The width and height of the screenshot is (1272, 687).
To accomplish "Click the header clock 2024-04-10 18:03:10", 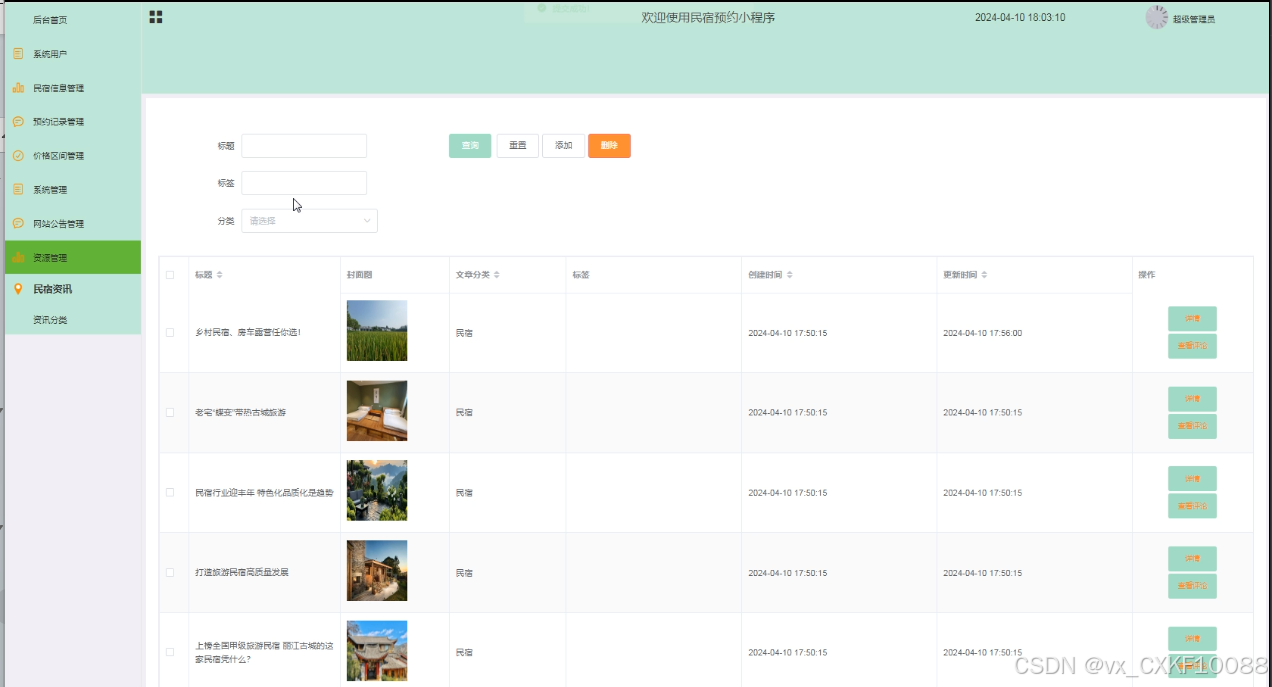I will [1020, 18].
